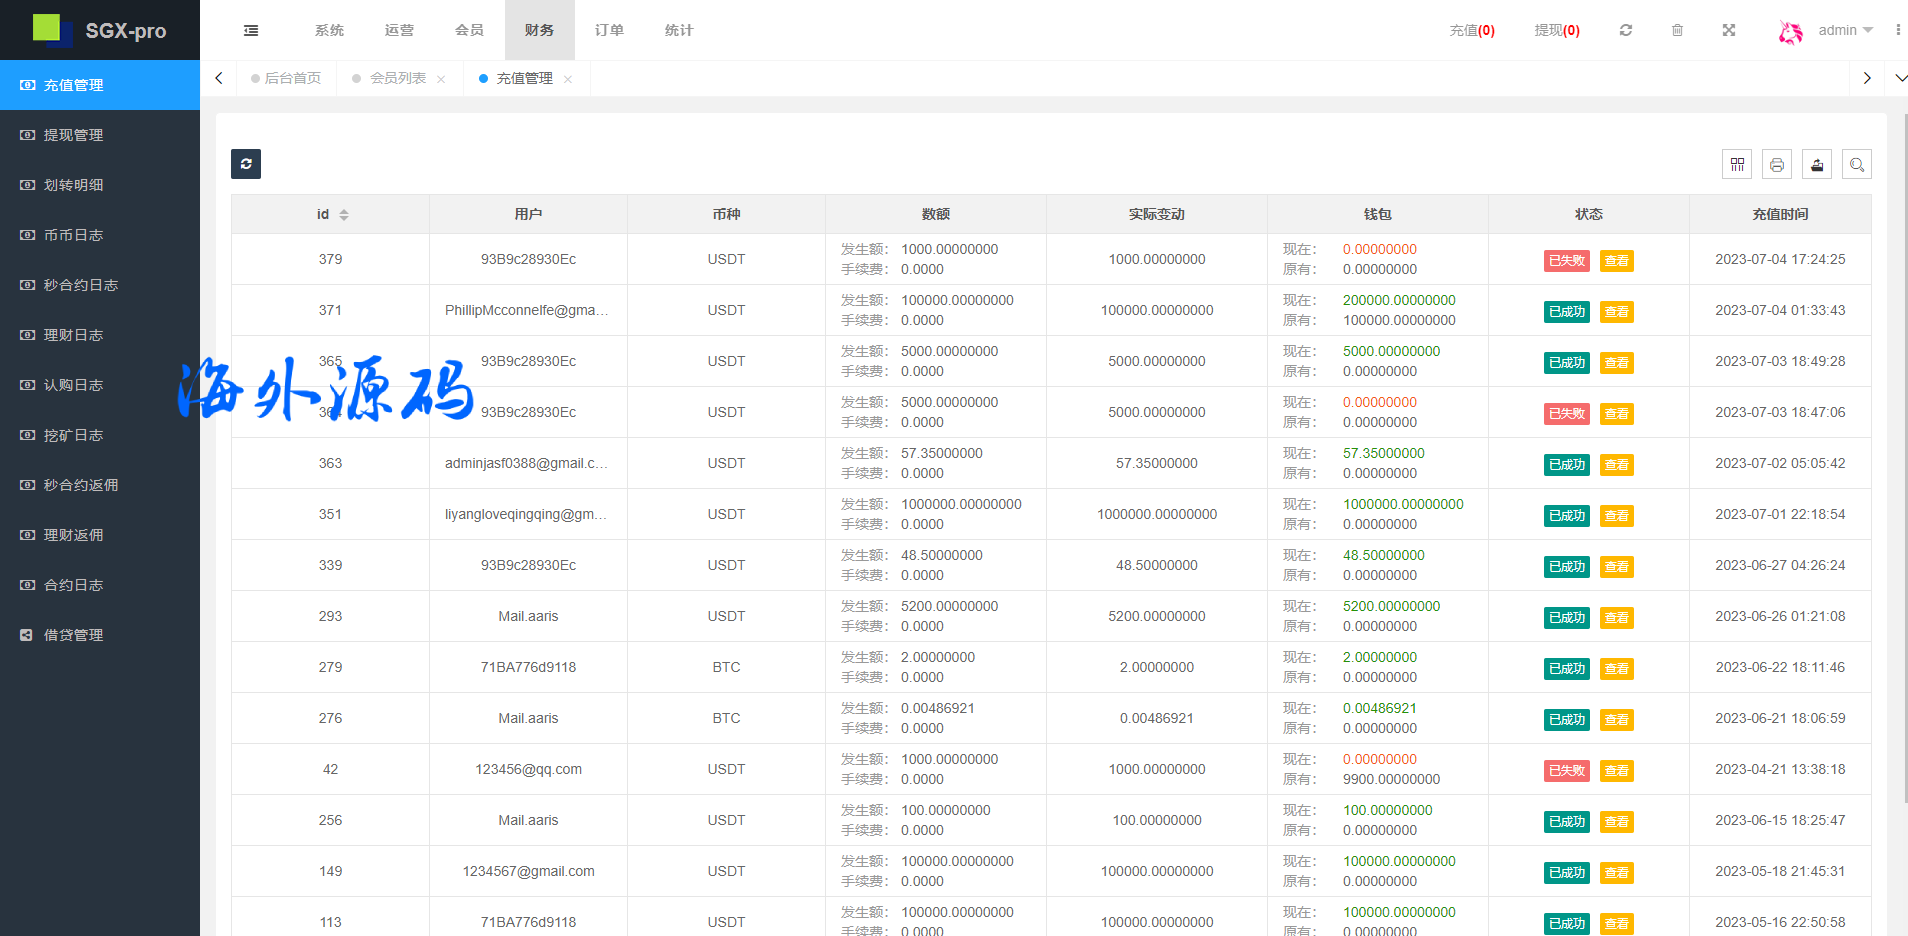Click 查看 button for record id 379
Viewport: 1908px width, 936px height.
1616,261
